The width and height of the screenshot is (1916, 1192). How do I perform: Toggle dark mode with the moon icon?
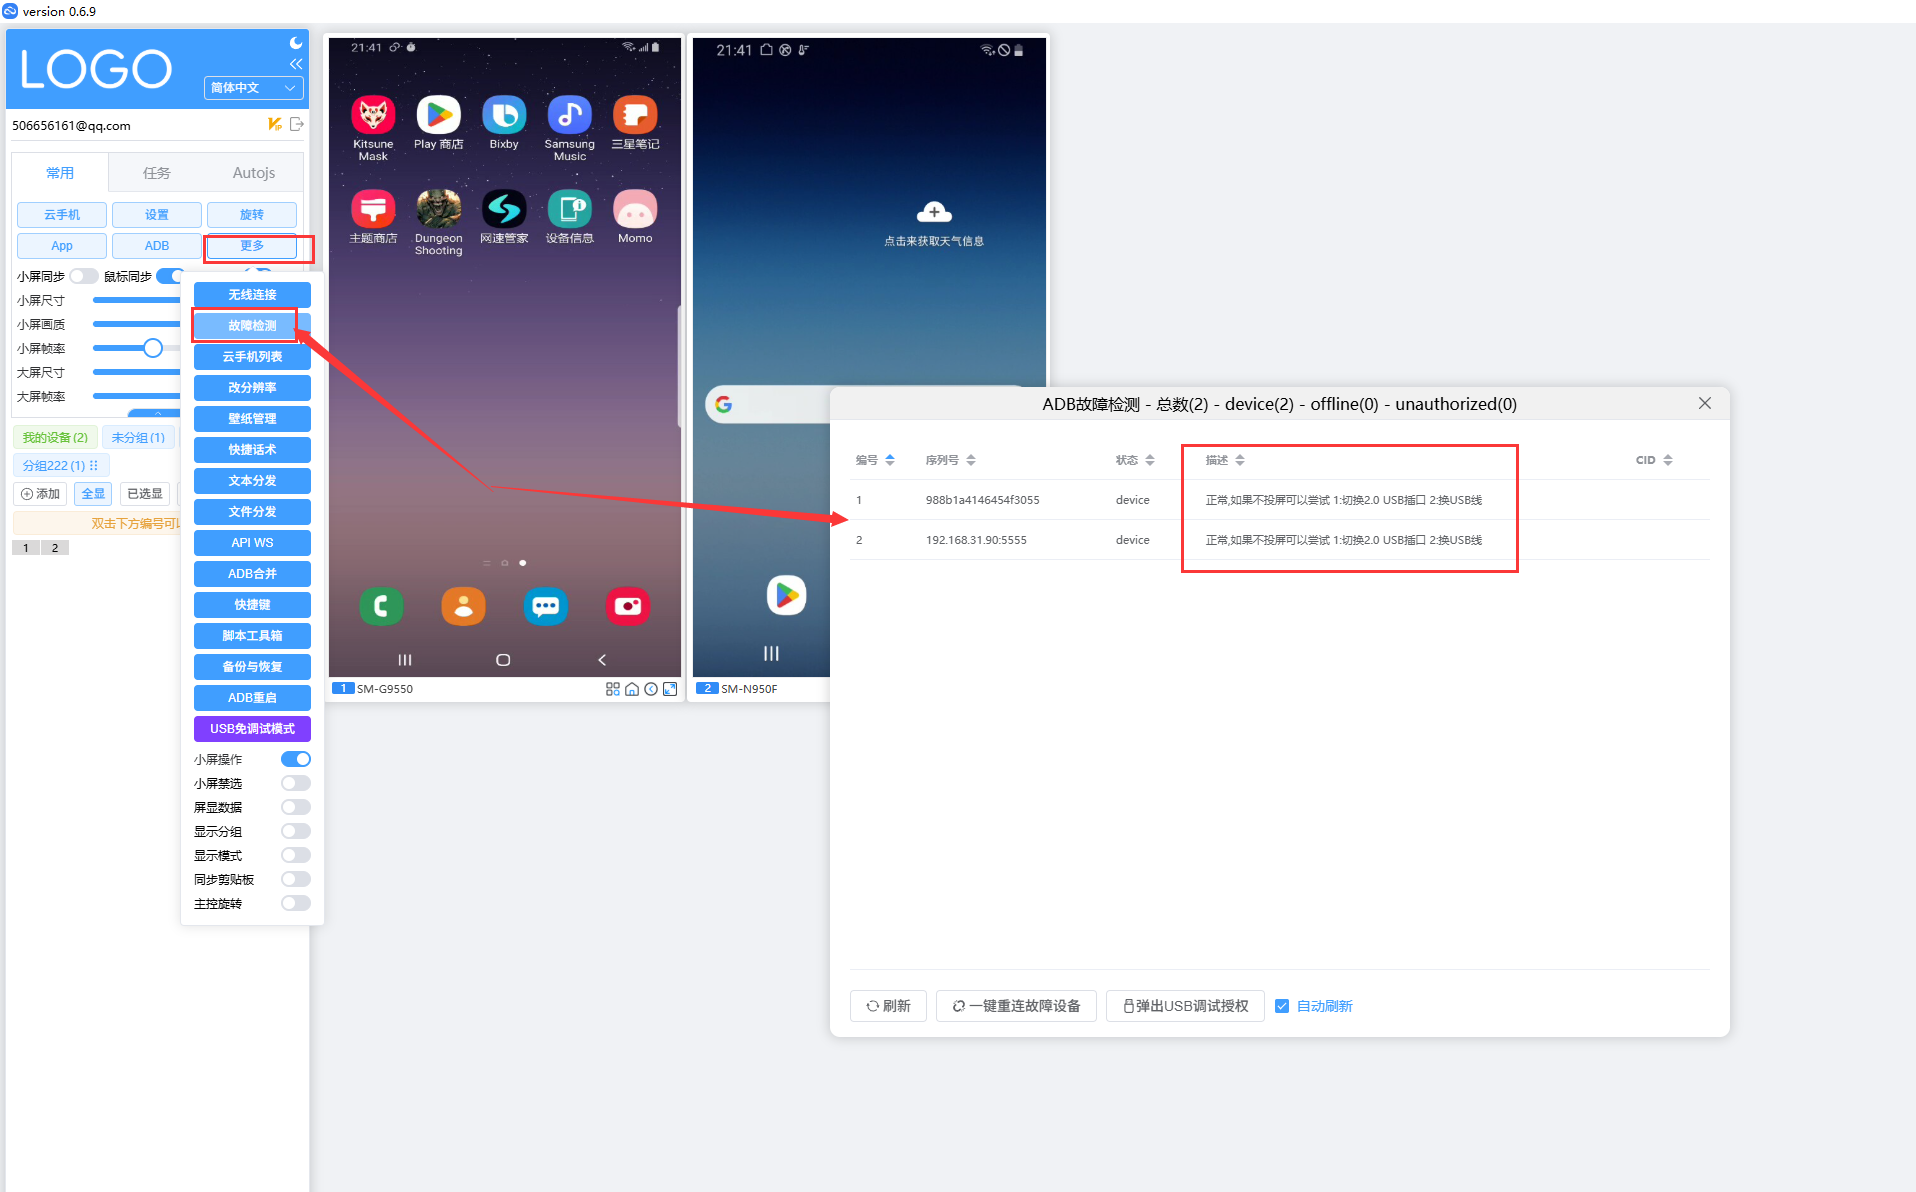[296, 43]
